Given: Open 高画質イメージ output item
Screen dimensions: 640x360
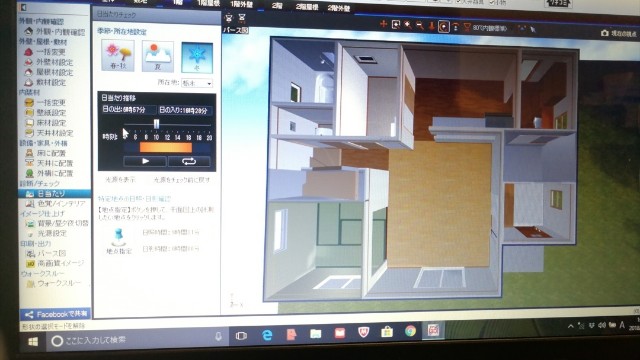Looking at the screenshot, I should coord(55,264).
